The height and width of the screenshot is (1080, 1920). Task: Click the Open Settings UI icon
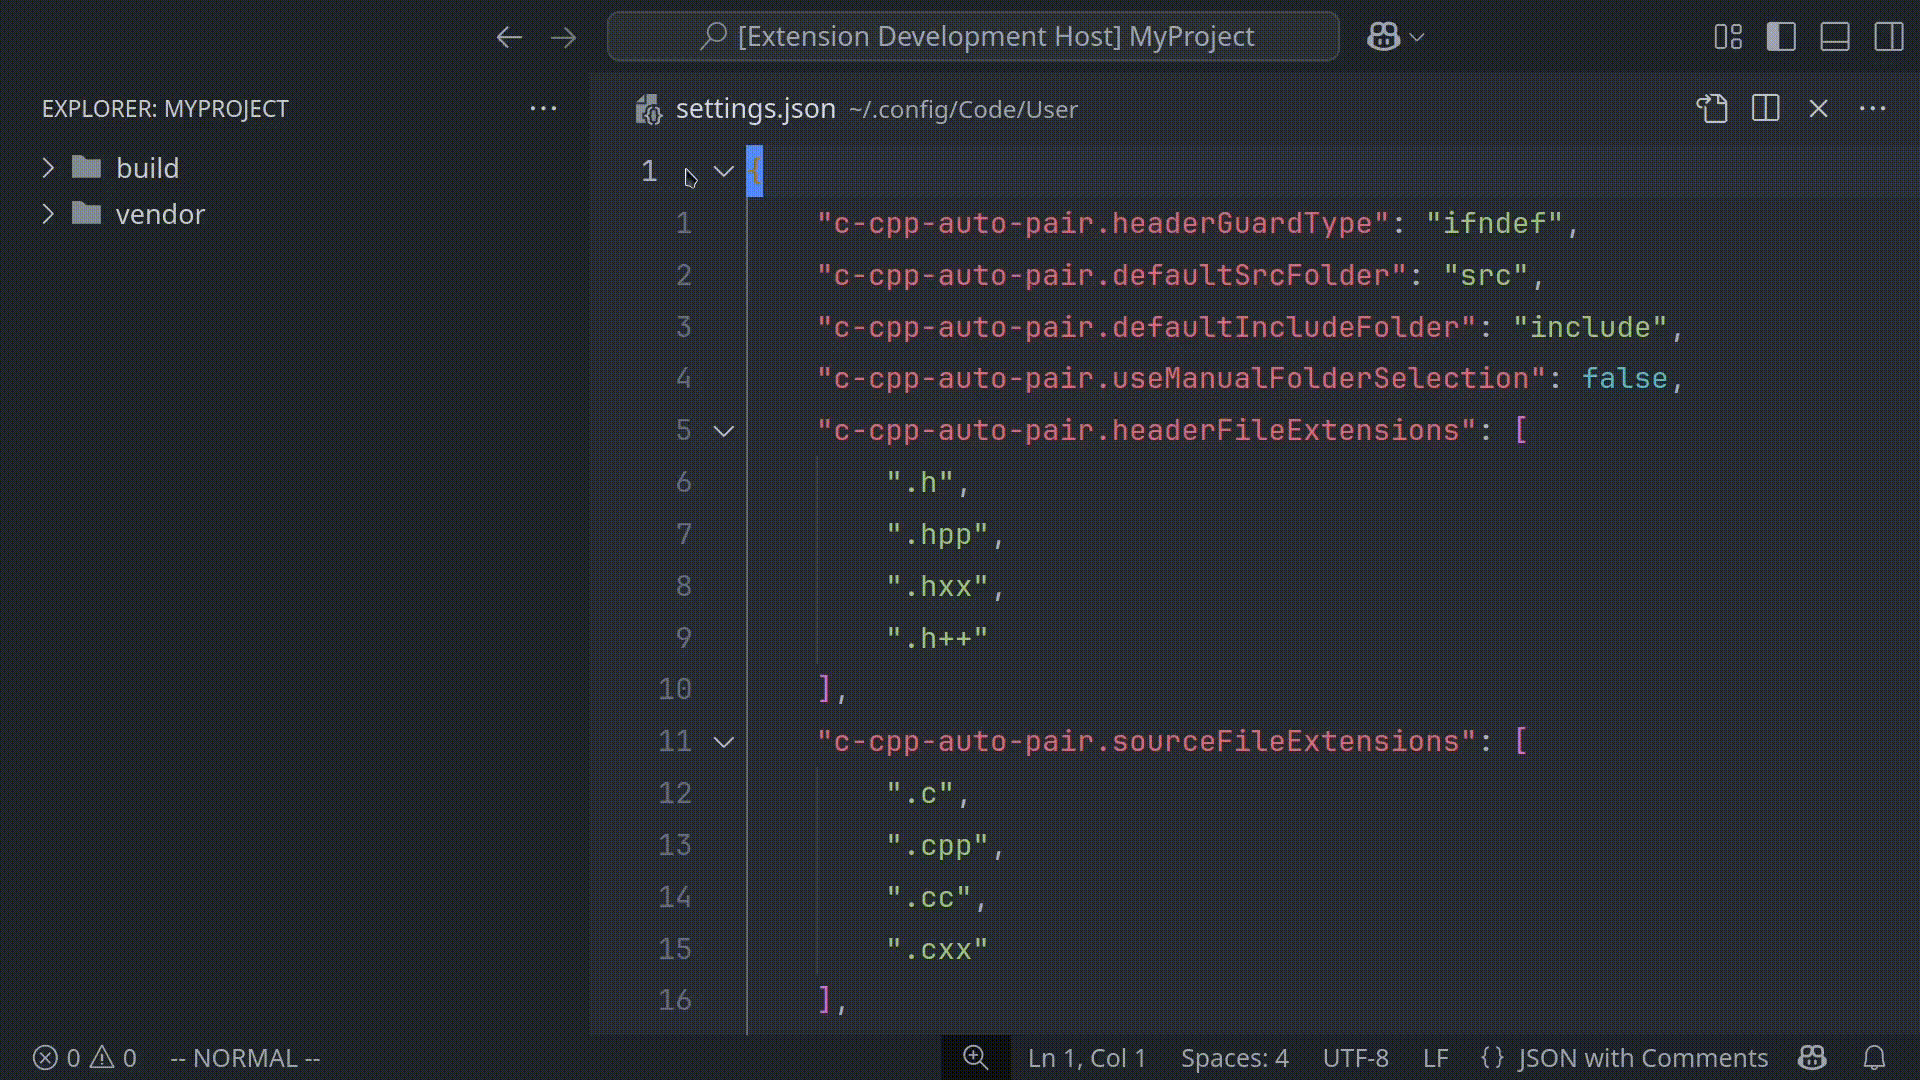click(x=1712, y=108)
